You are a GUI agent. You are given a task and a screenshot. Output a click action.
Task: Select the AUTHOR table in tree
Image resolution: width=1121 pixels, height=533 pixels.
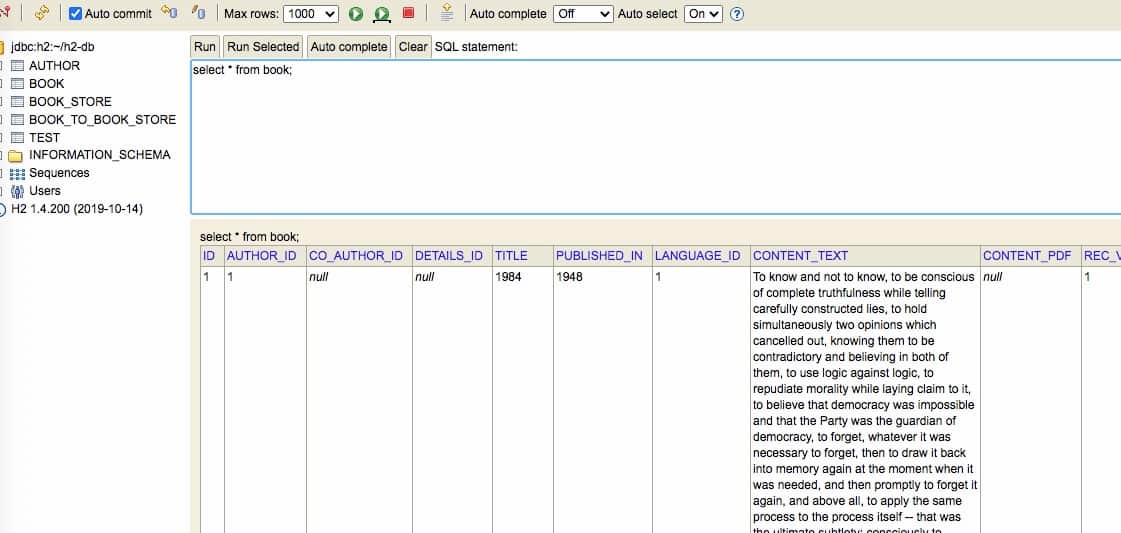[x=54, y=66]
